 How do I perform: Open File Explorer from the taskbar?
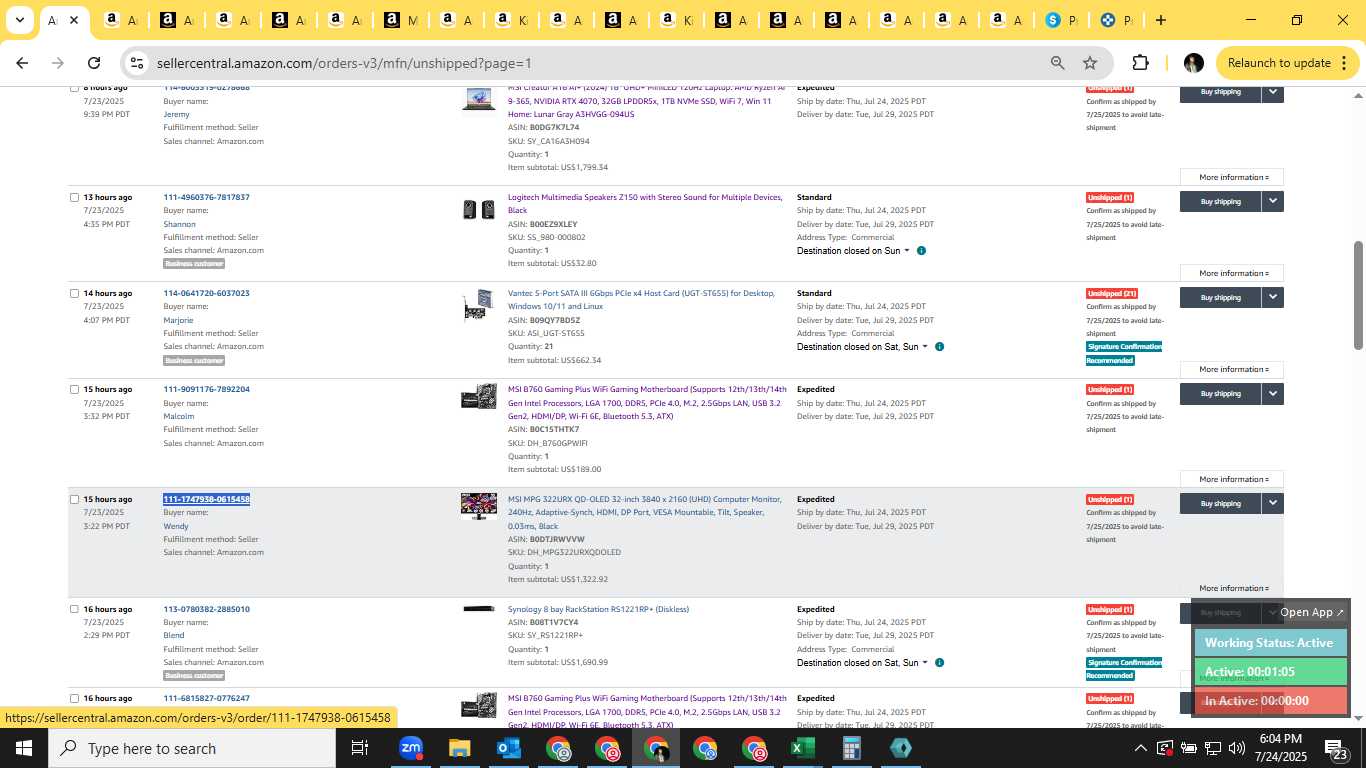(459, 748)
